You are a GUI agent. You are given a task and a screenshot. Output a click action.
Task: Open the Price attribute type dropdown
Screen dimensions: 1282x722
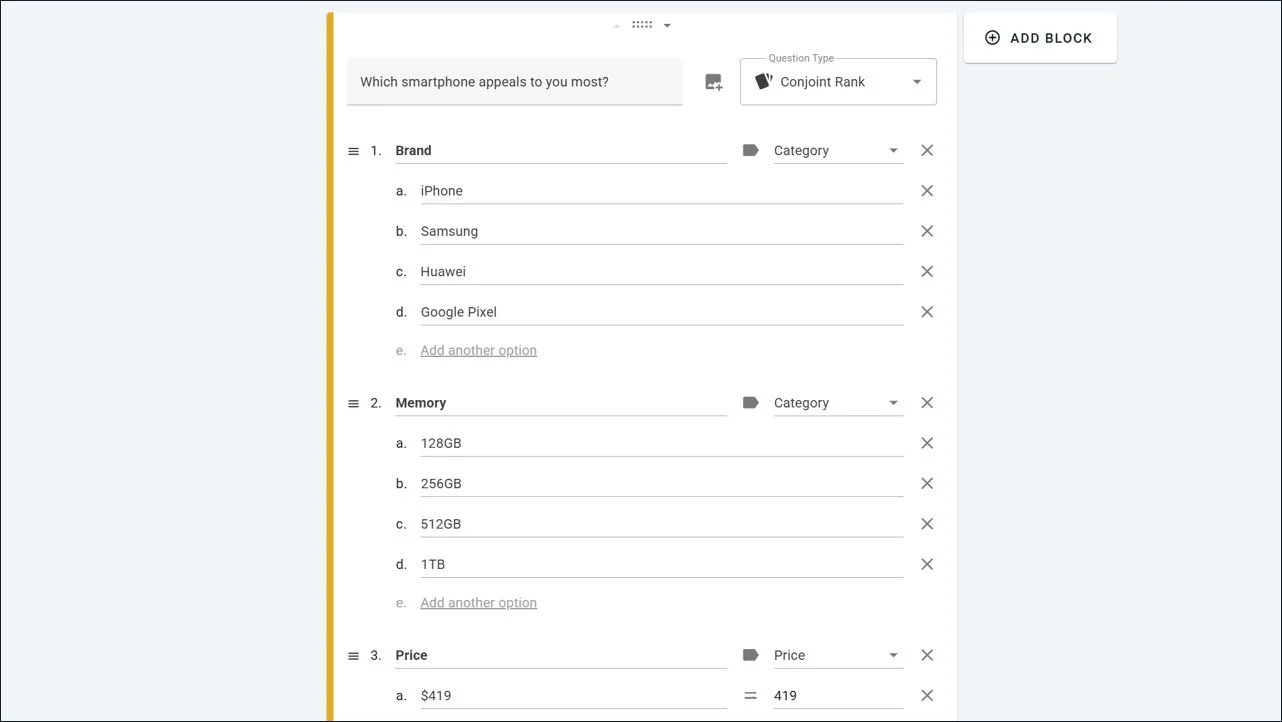tap(838, 656)
